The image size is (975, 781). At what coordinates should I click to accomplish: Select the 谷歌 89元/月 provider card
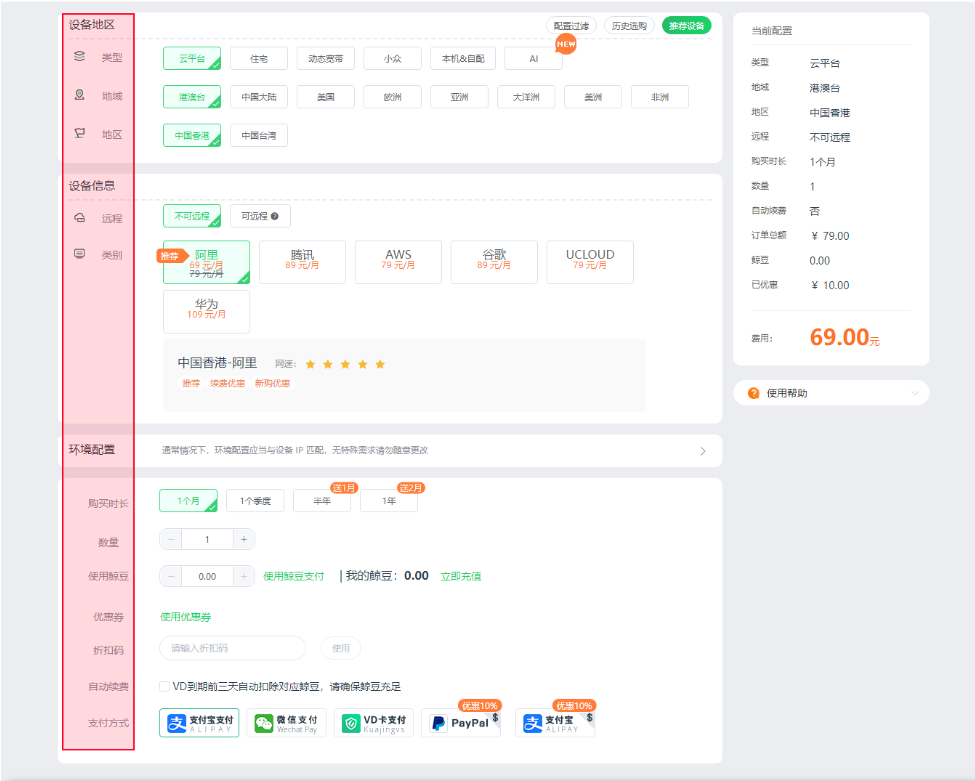(494, 262)
